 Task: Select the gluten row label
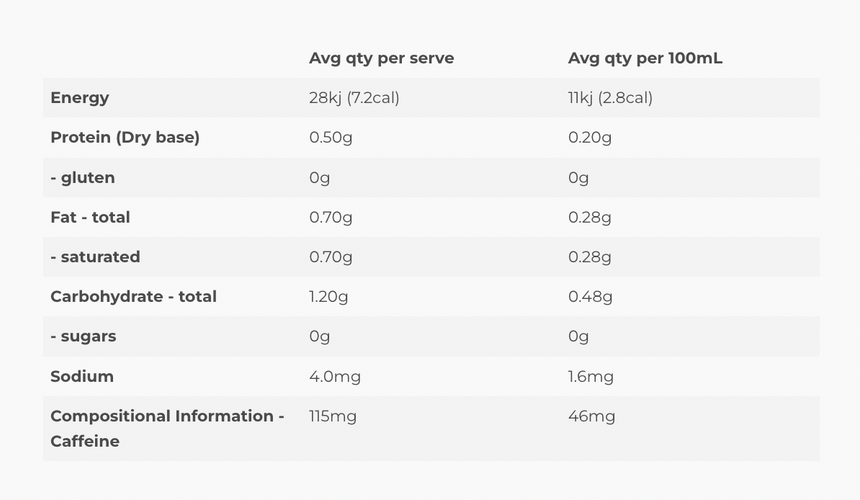[x=83, y=178]
